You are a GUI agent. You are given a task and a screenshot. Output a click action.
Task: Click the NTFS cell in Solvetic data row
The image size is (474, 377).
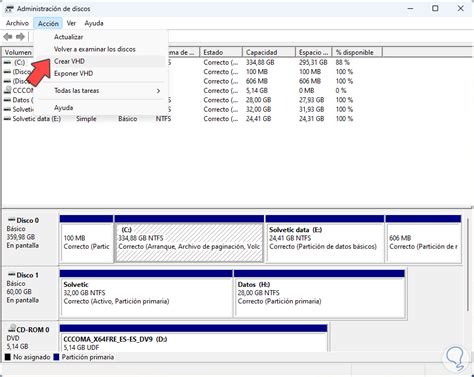pos(163,119)
